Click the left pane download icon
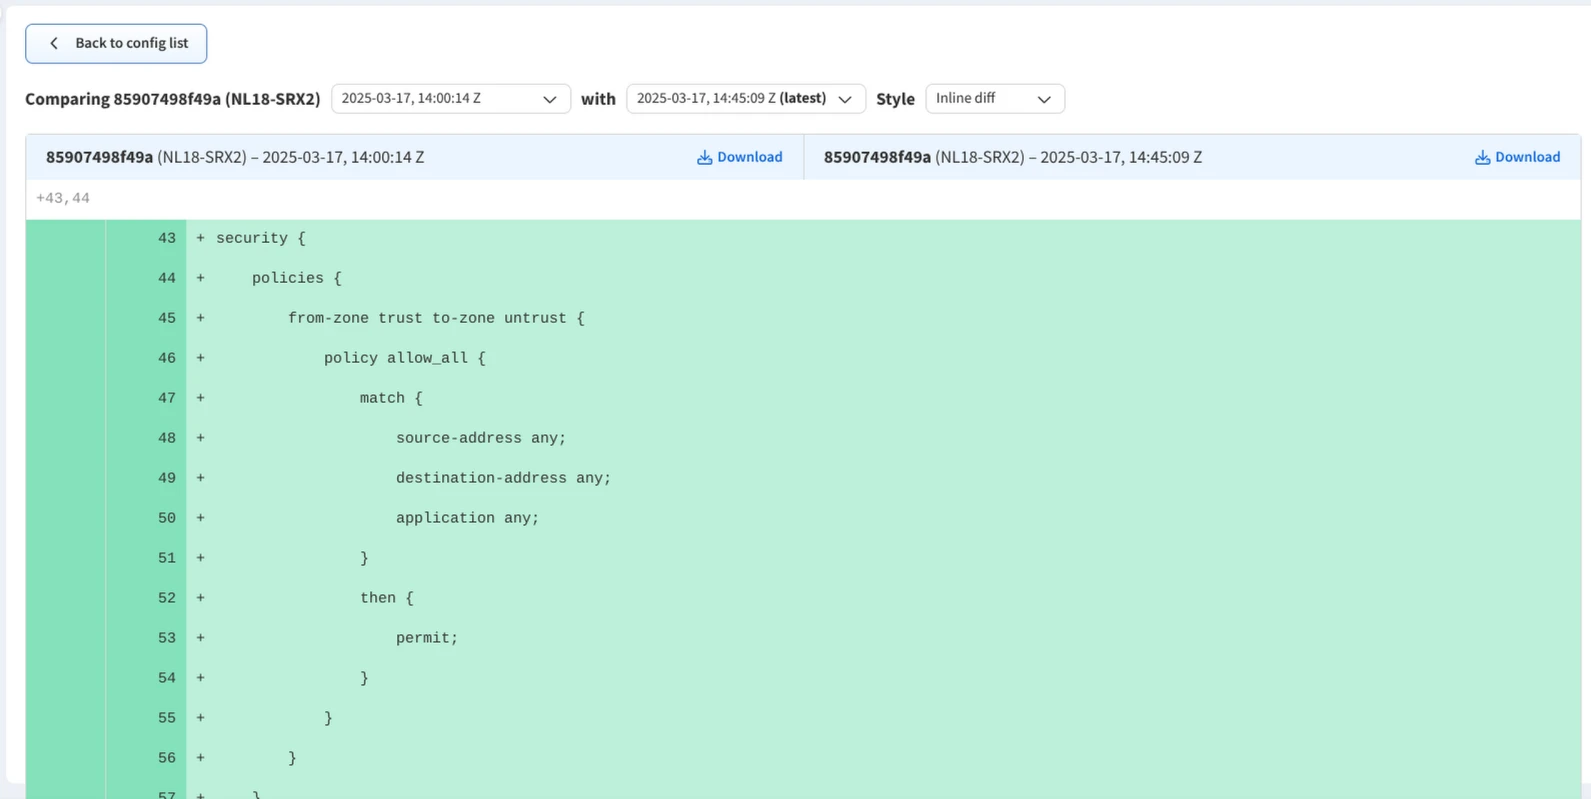The height and width of the screenshot is (799, 1591). [704, 157]
